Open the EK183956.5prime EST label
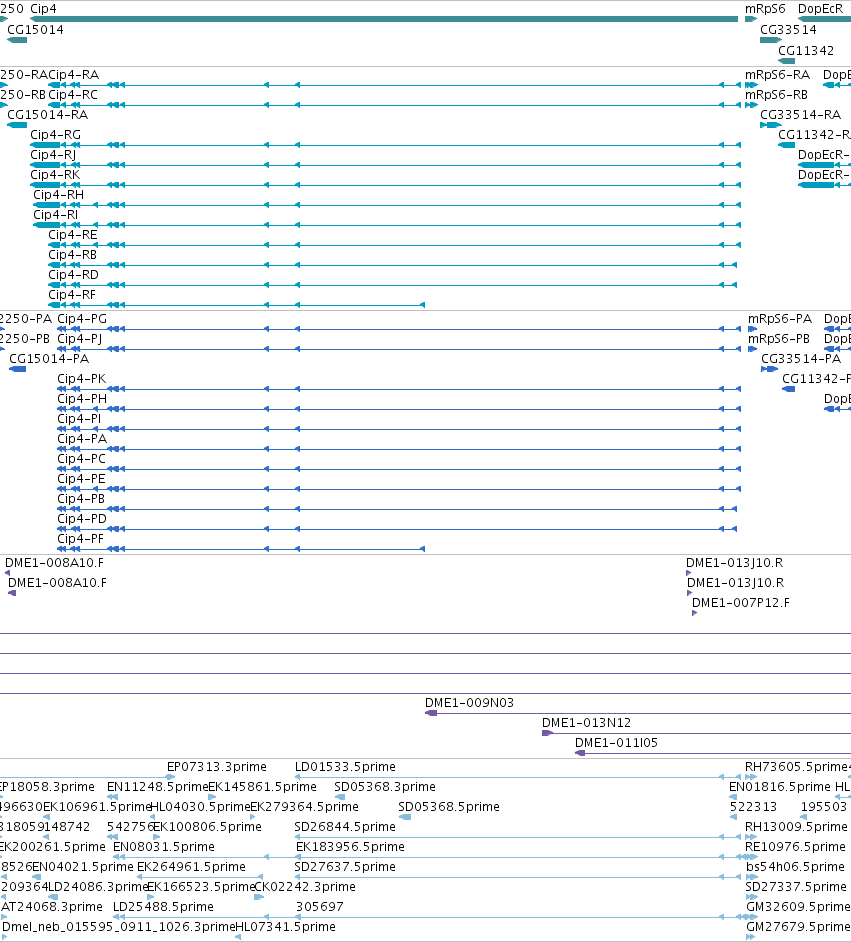The image size is (851, 942). [350, 846]
